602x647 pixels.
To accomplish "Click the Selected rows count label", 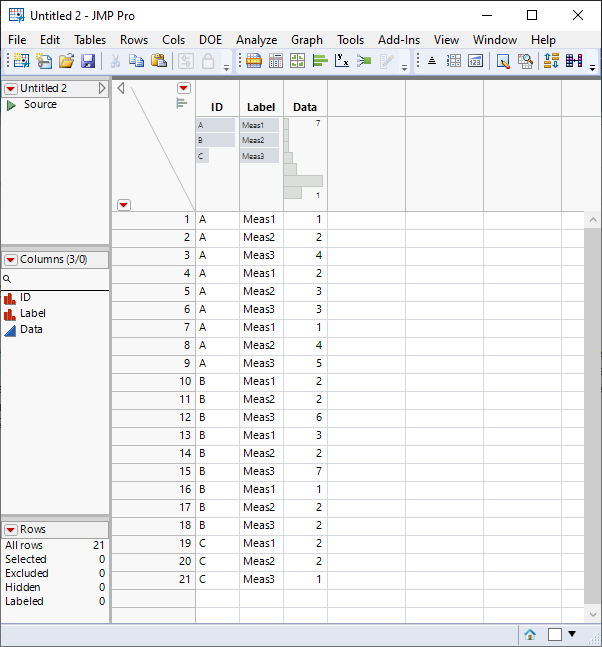I will 26,560.
